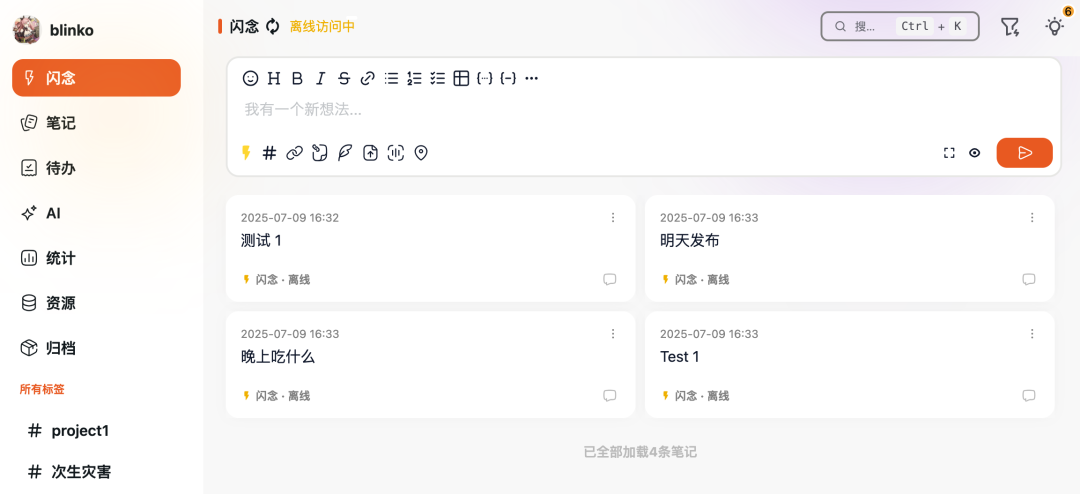Focus the "我有一个新想法..." input area
Screen dimensions: 1080x494
(643, 110)
